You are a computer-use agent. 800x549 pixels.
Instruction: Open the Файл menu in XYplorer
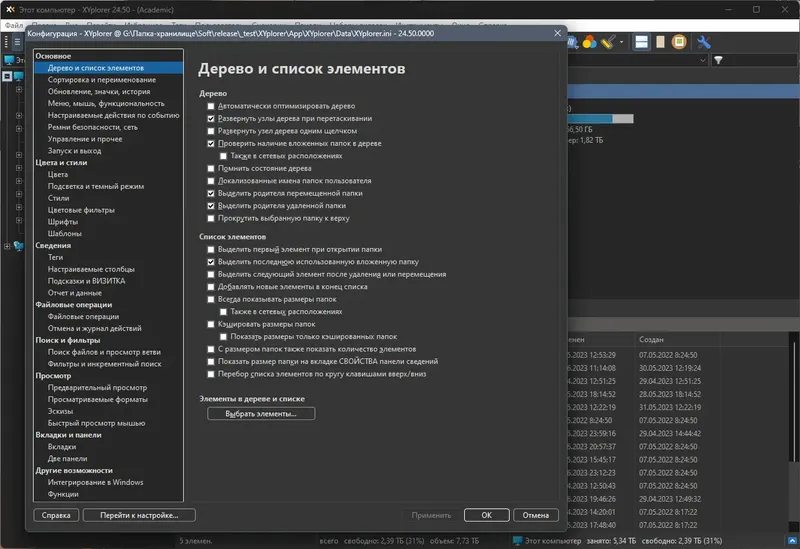[14, 25]
